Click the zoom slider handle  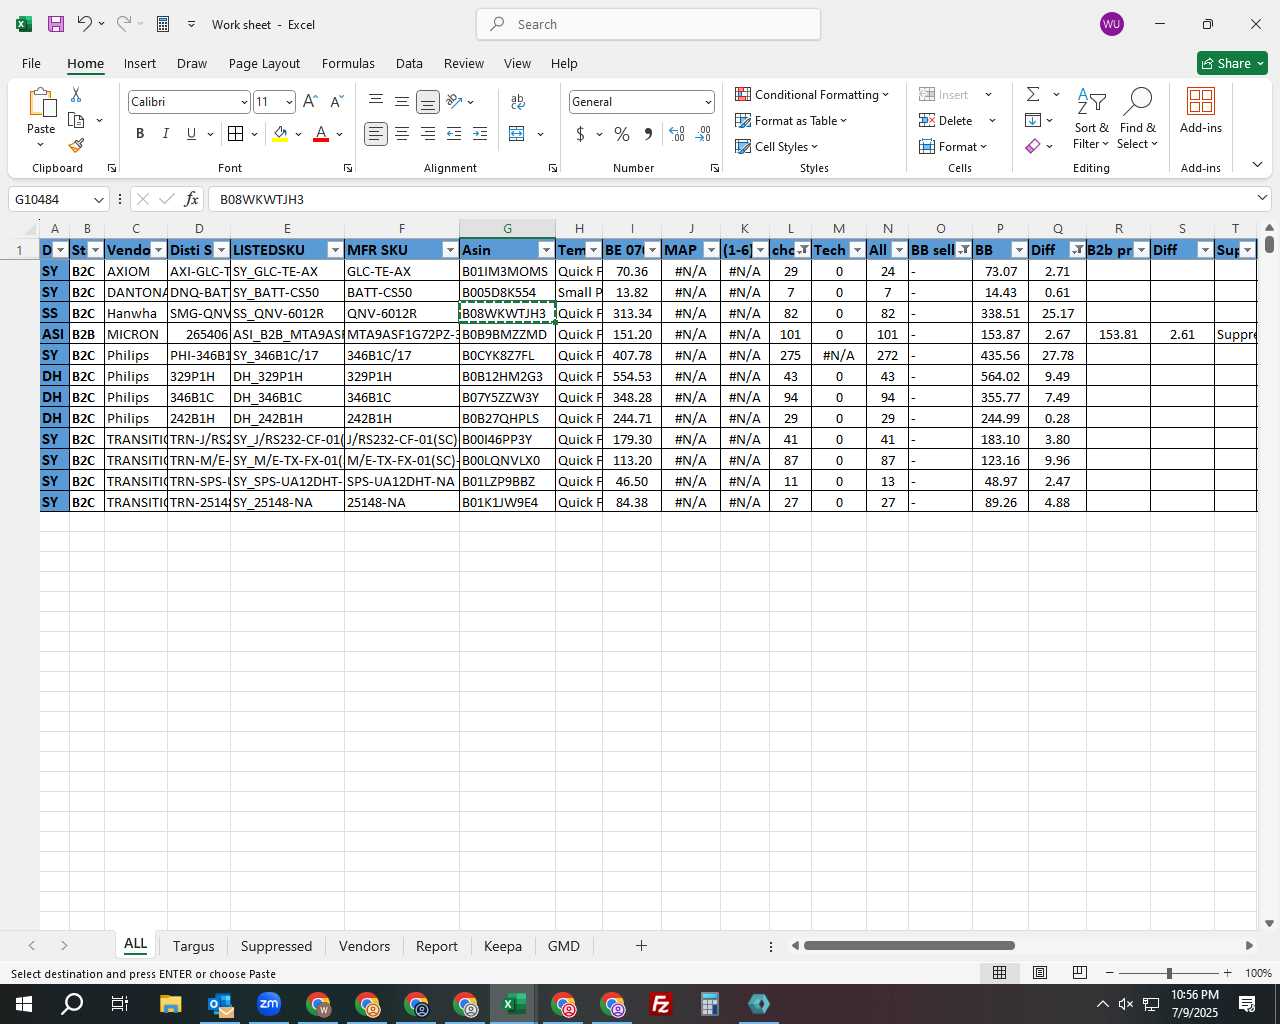click(1169, 973)
